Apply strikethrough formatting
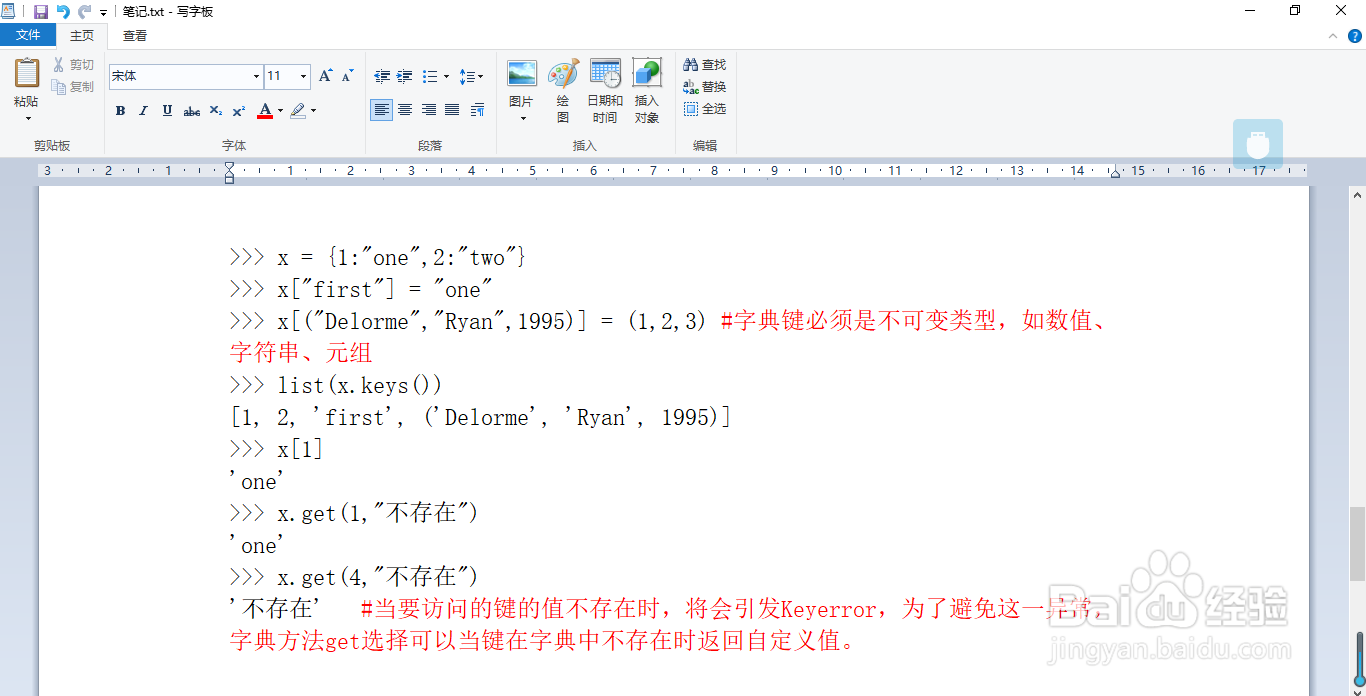The height and width of the screenshot is (696, 1366). 191,111
